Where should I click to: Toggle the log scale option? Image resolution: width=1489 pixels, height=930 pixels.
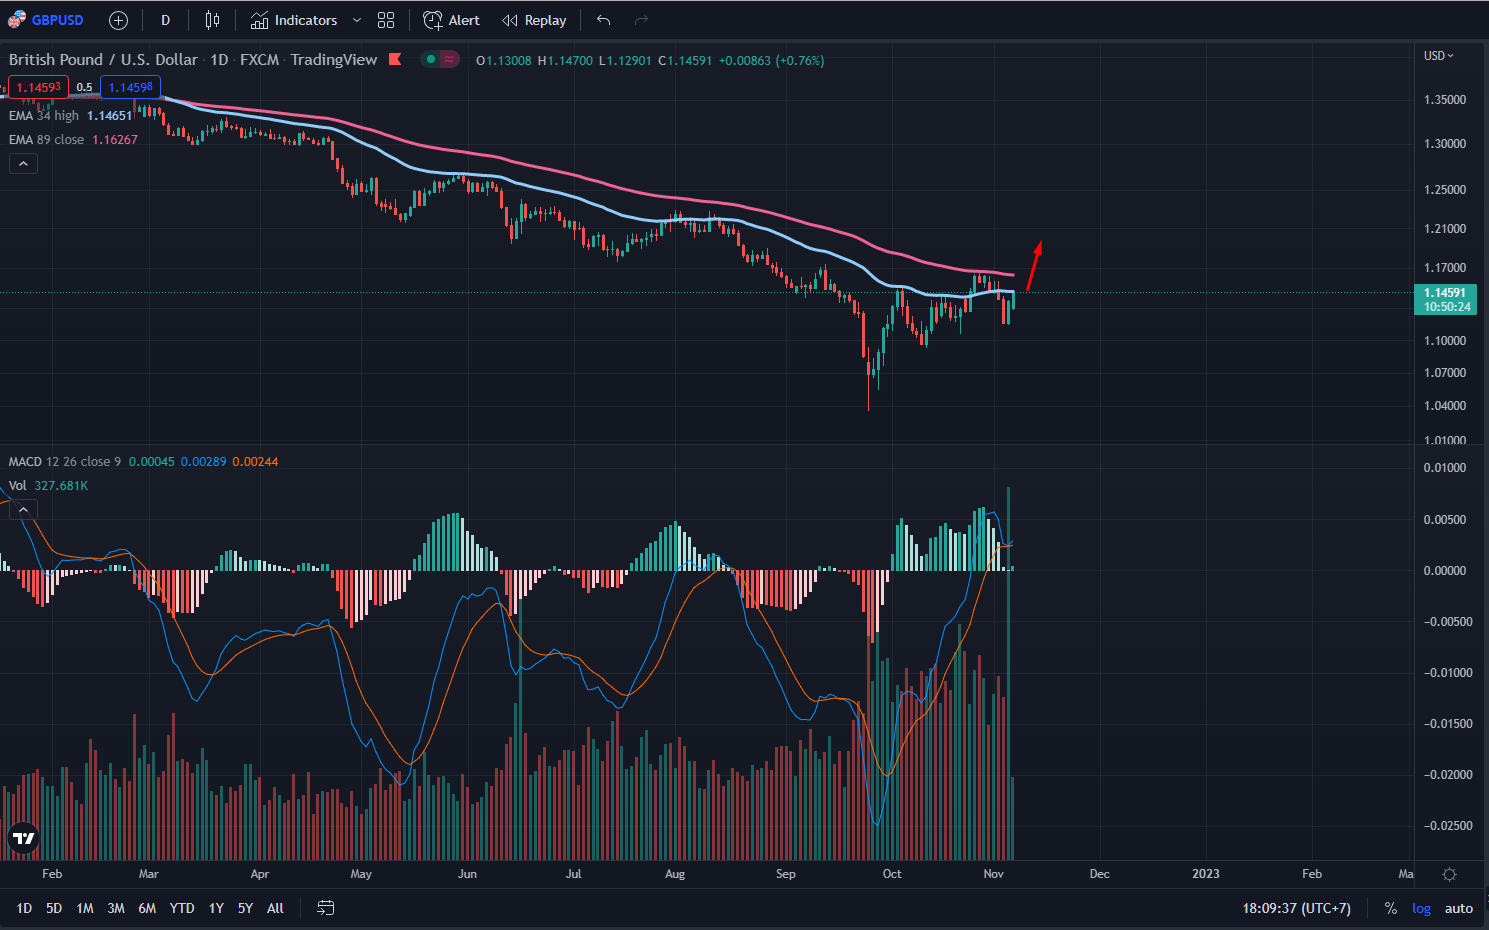(x=1421, y=908)
